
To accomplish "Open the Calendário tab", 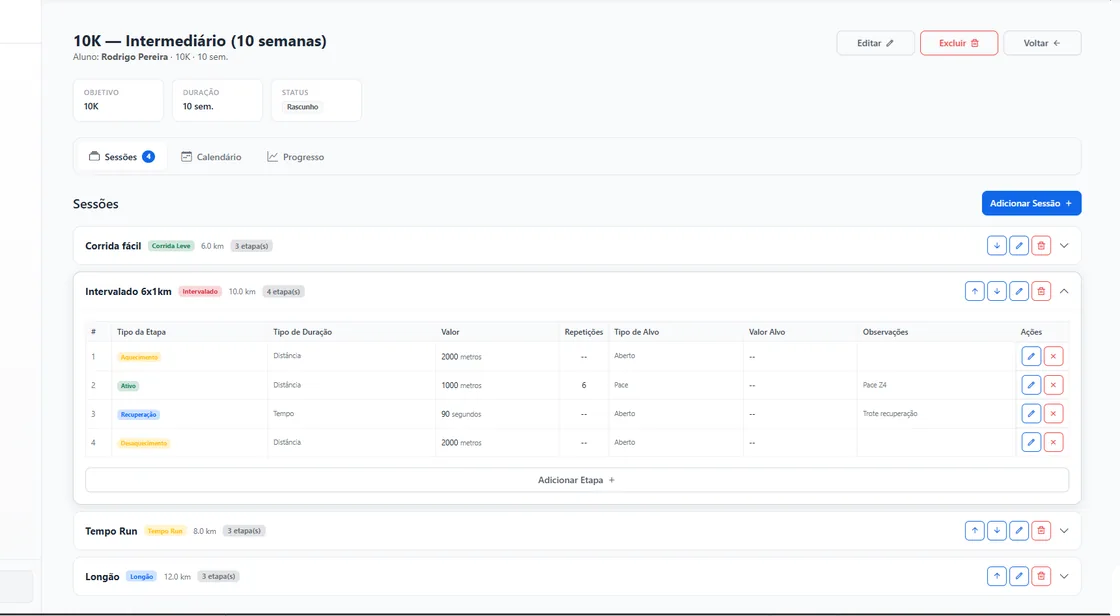I will [211, 157].
